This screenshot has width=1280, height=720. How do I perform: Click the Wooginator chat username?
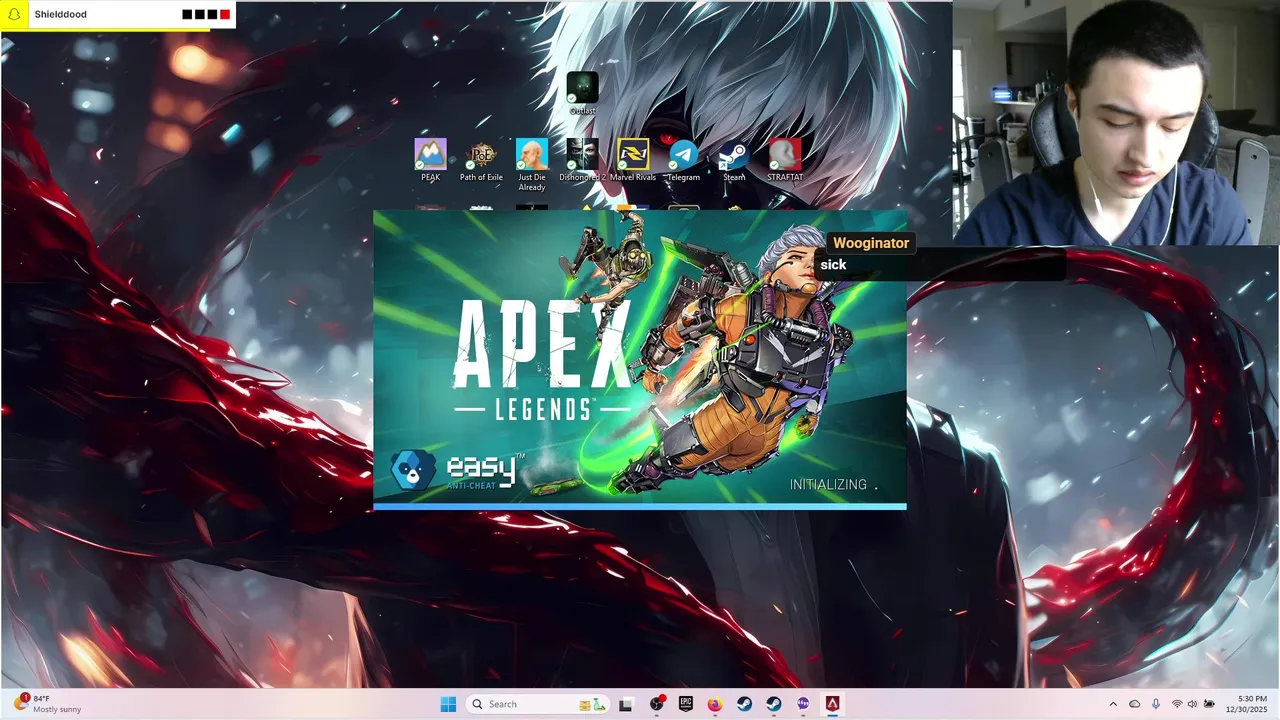(871, 243)
